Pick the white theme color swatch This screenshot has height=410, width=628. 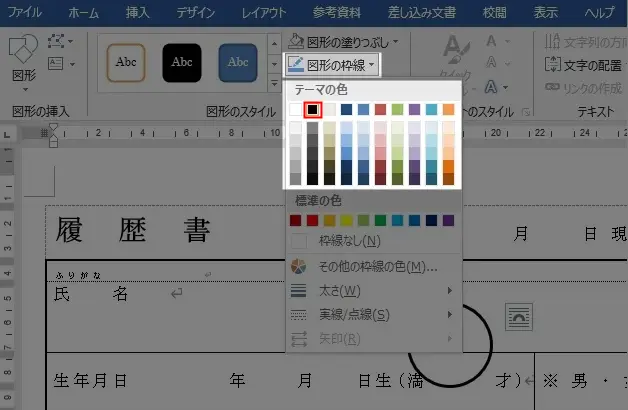pyautogui.click(x=295, y=109)
